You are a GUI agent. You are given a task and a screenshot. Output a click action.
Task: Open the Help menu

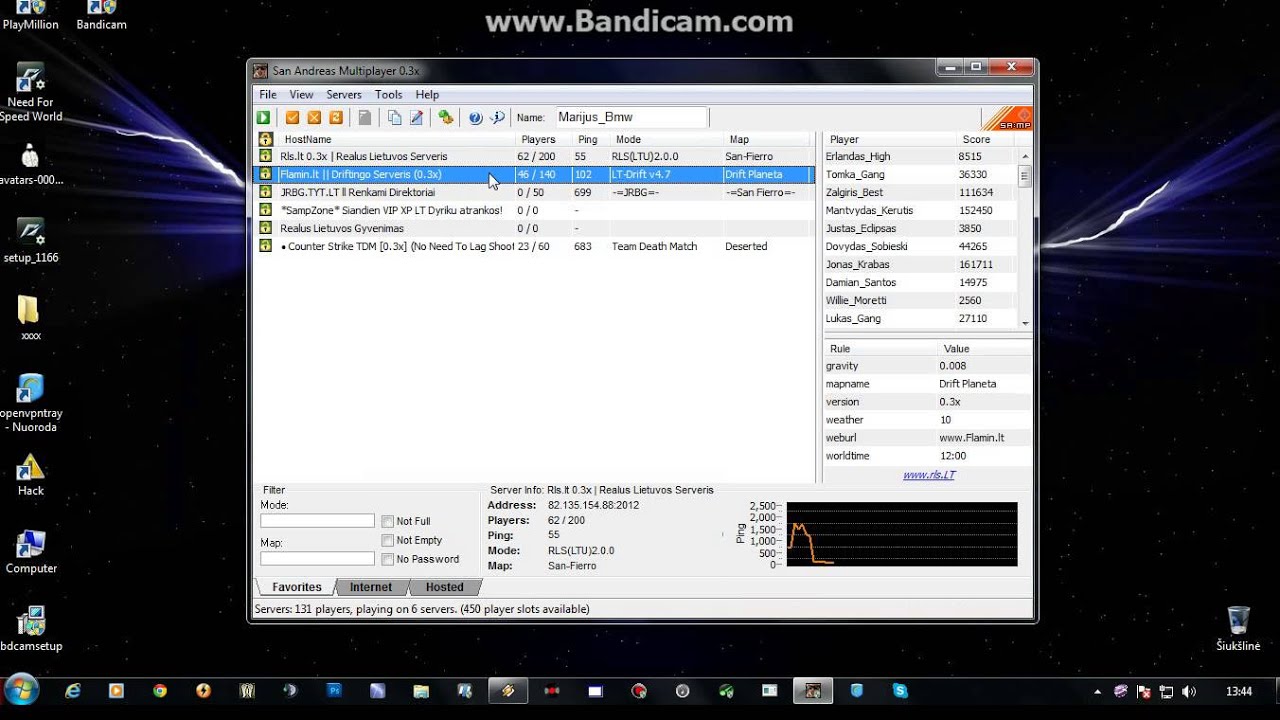pos(427,95)
